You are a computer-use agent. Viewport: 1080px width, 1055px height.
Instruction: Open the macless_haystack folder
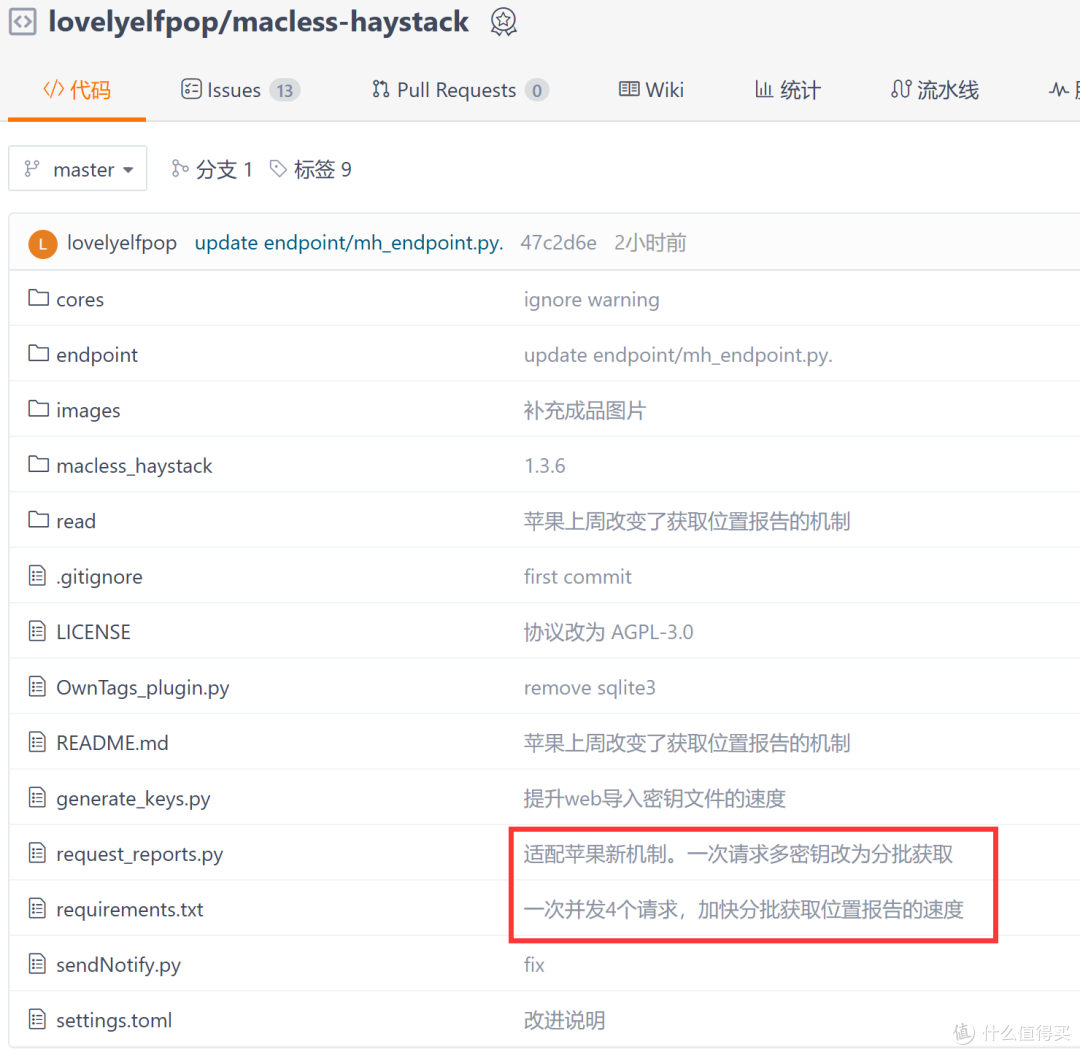pos(134,466)
